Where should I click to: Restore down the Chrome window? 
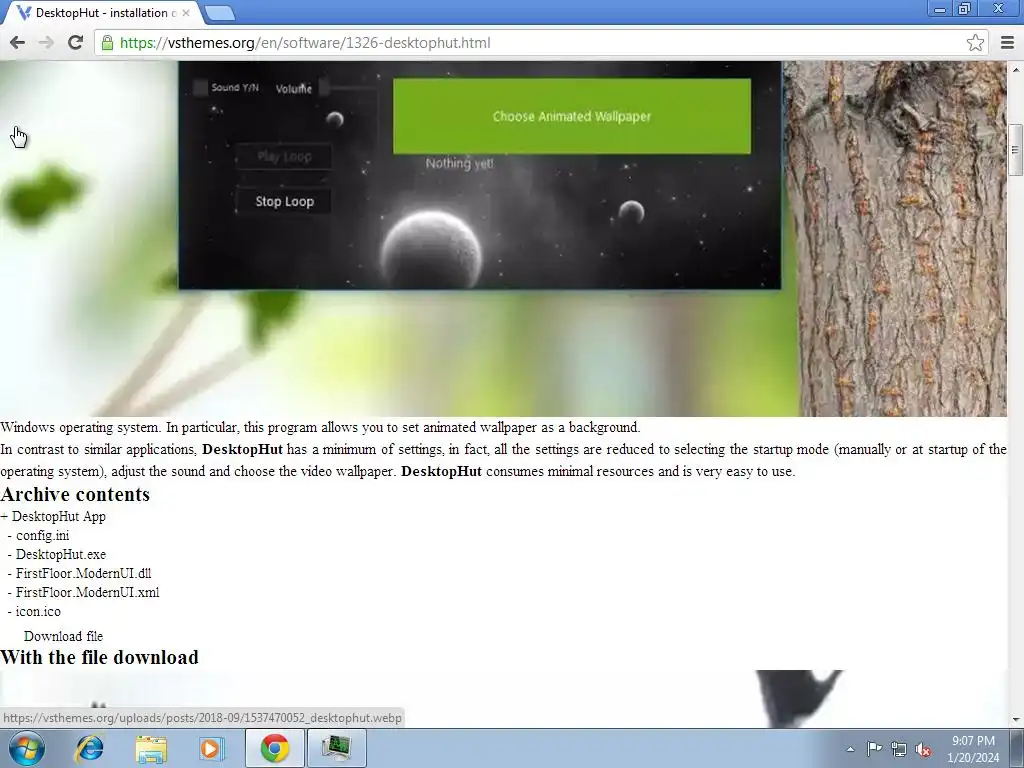tap(965, 9)
